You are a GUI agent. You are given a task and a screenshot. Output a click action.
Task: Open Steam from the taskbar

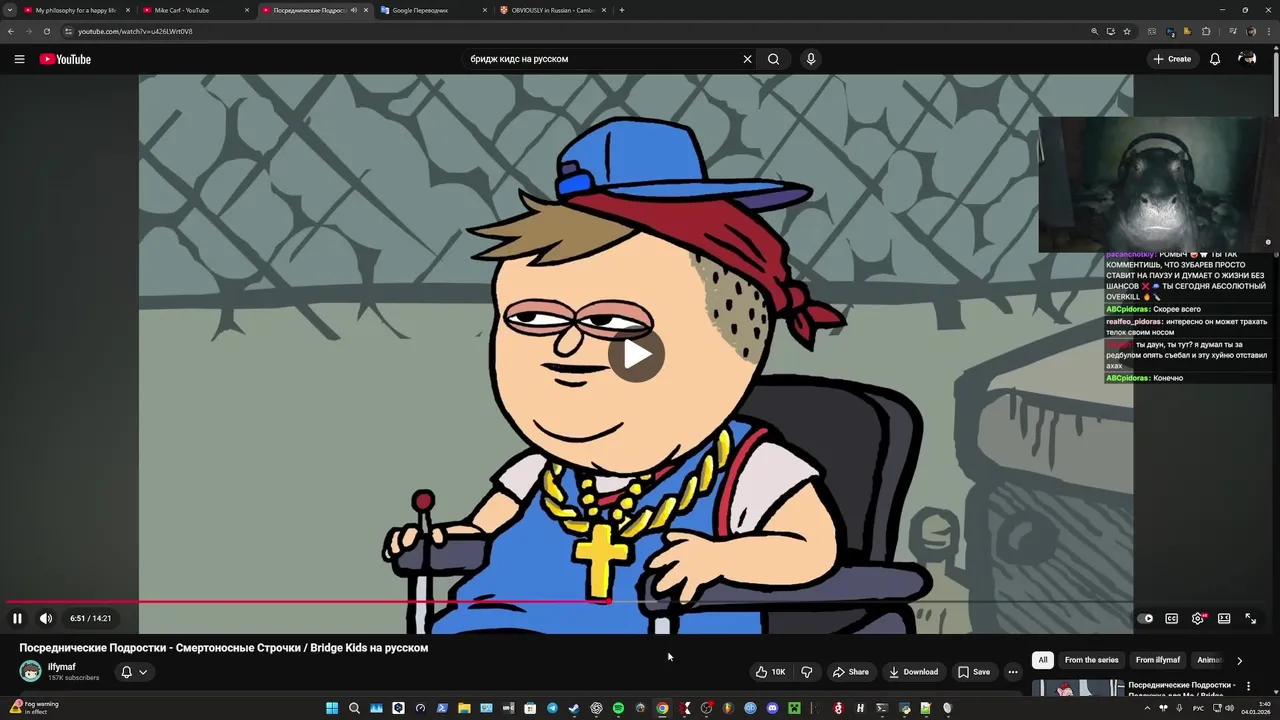coord(574,708)
